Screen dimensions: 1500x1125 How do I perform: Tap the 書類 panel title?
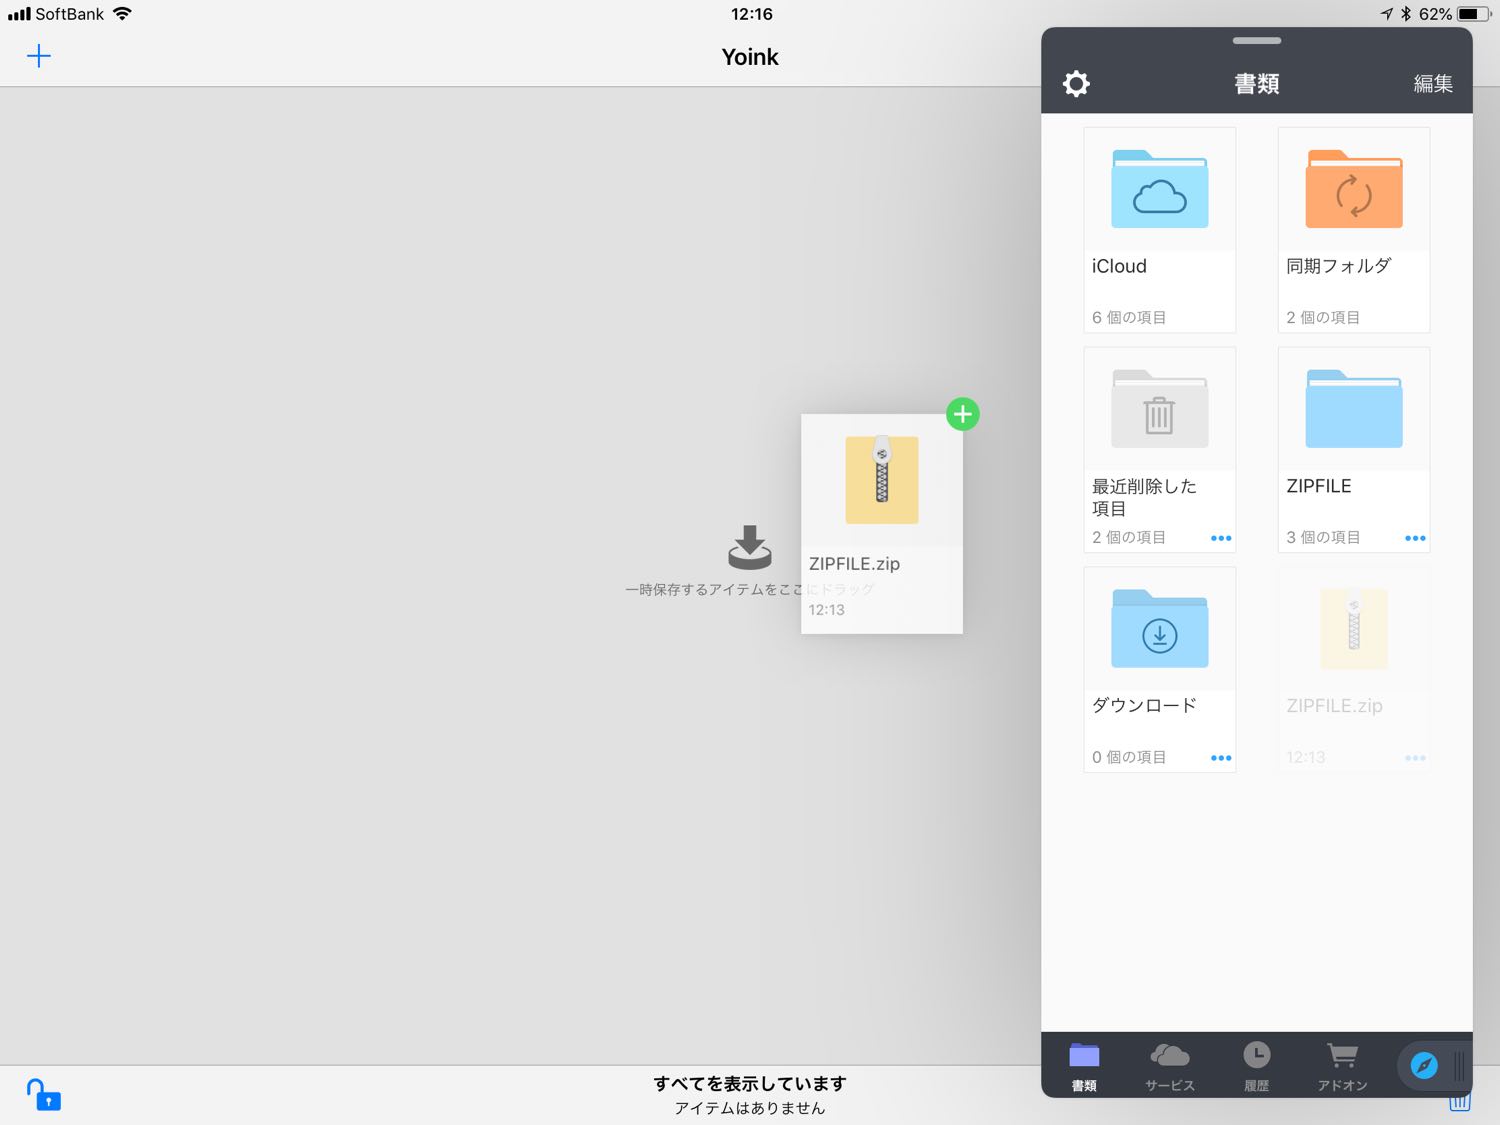pyautogui.click(x=1257, y=84)
